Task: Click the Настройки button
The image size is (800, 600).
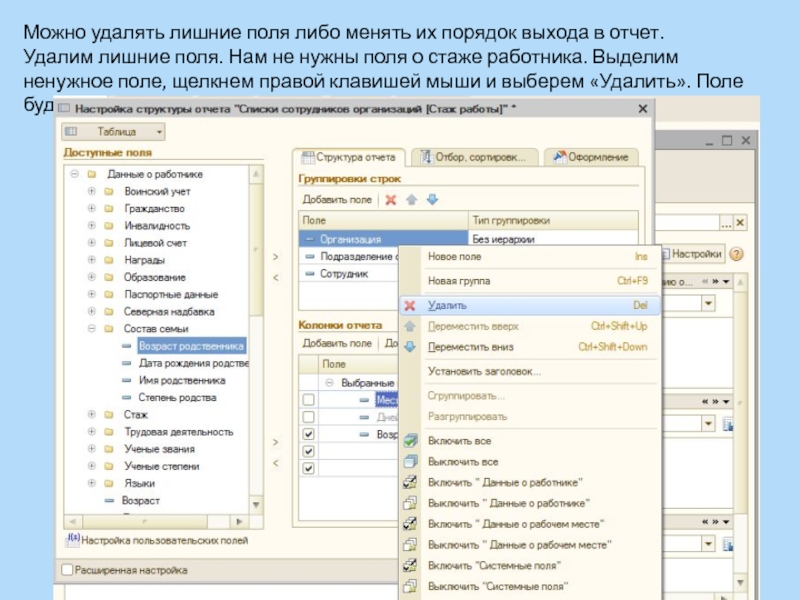Action: coord(694,254)
